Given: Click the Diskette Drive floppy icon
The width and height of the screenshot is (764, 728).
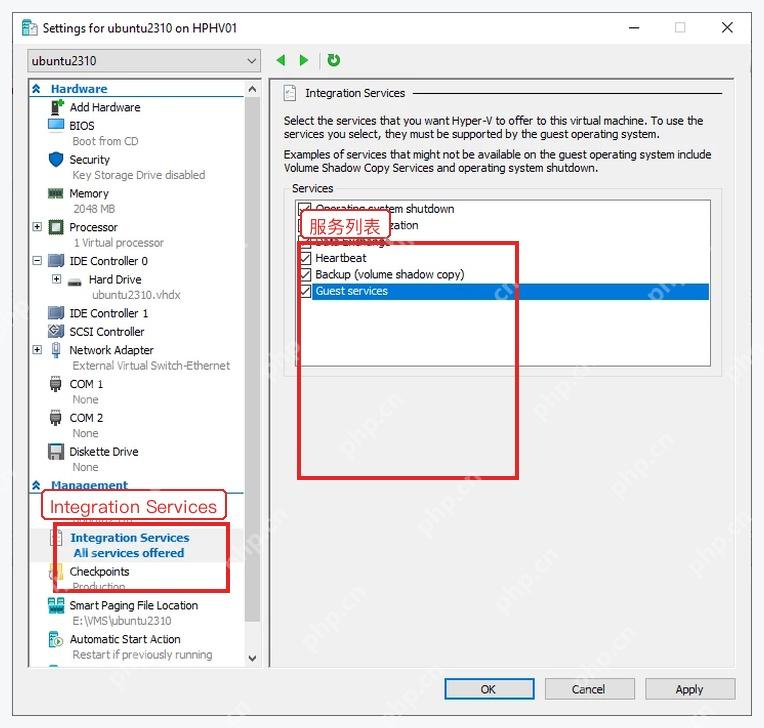Looking at the screenshot, I should point(56,452).
